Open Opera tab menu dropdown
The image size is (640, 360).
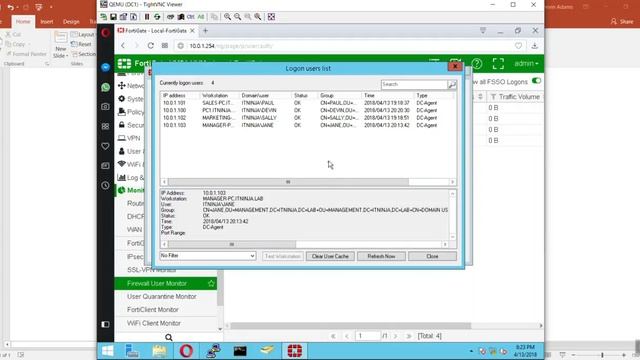483,31
